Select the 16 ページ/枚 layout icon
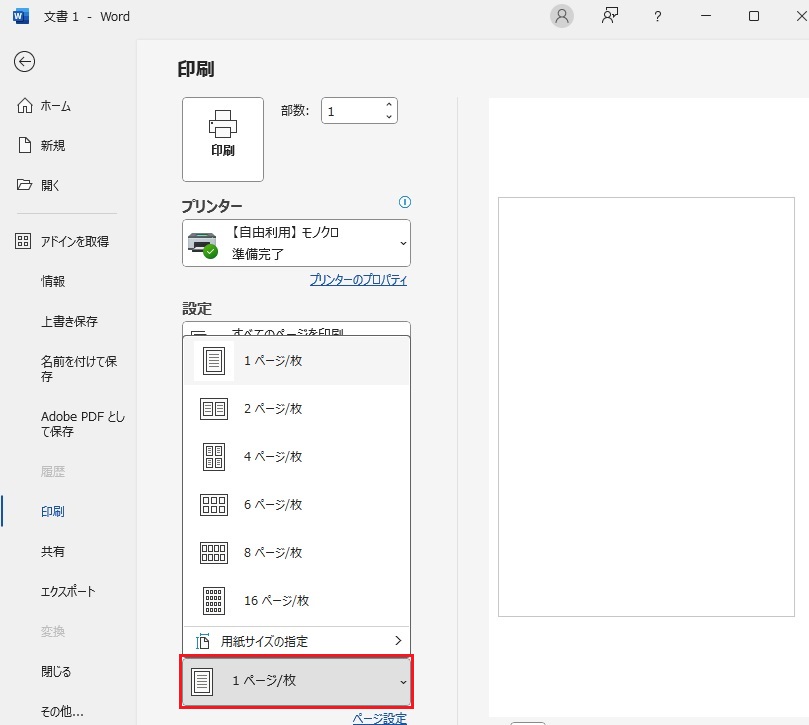809x725 pixels. coord(213,600)
